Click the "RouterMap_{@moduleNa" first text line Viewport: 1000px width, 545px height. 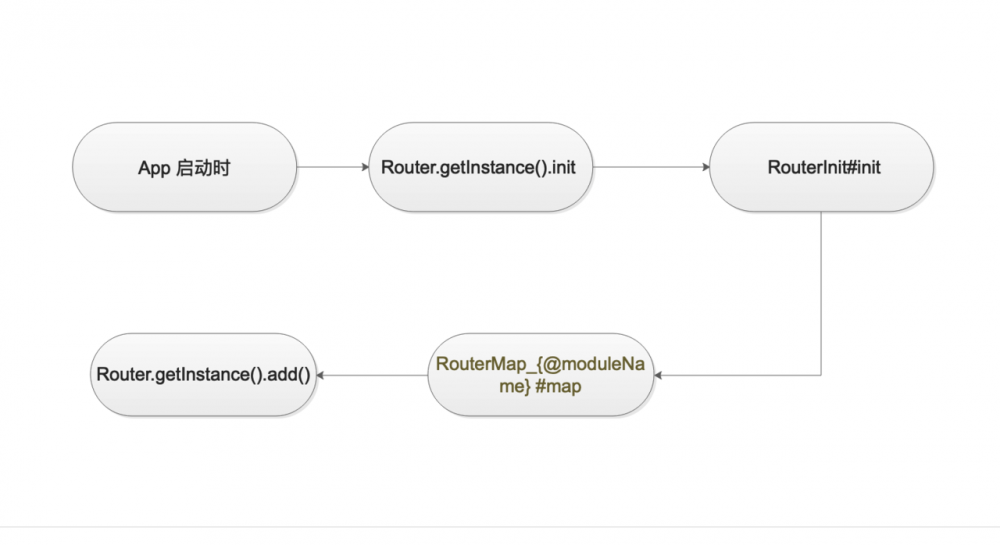tap(540, 365)
